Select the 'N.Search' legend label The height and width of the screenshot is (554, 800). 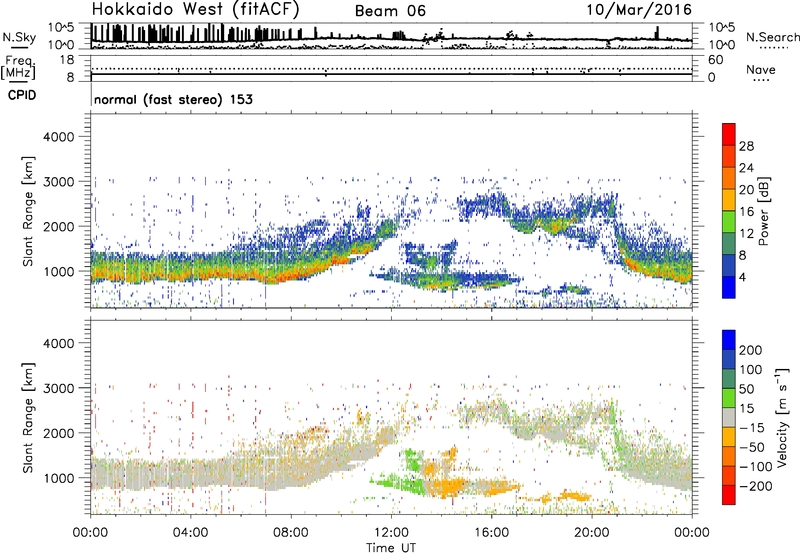[772, 37]
